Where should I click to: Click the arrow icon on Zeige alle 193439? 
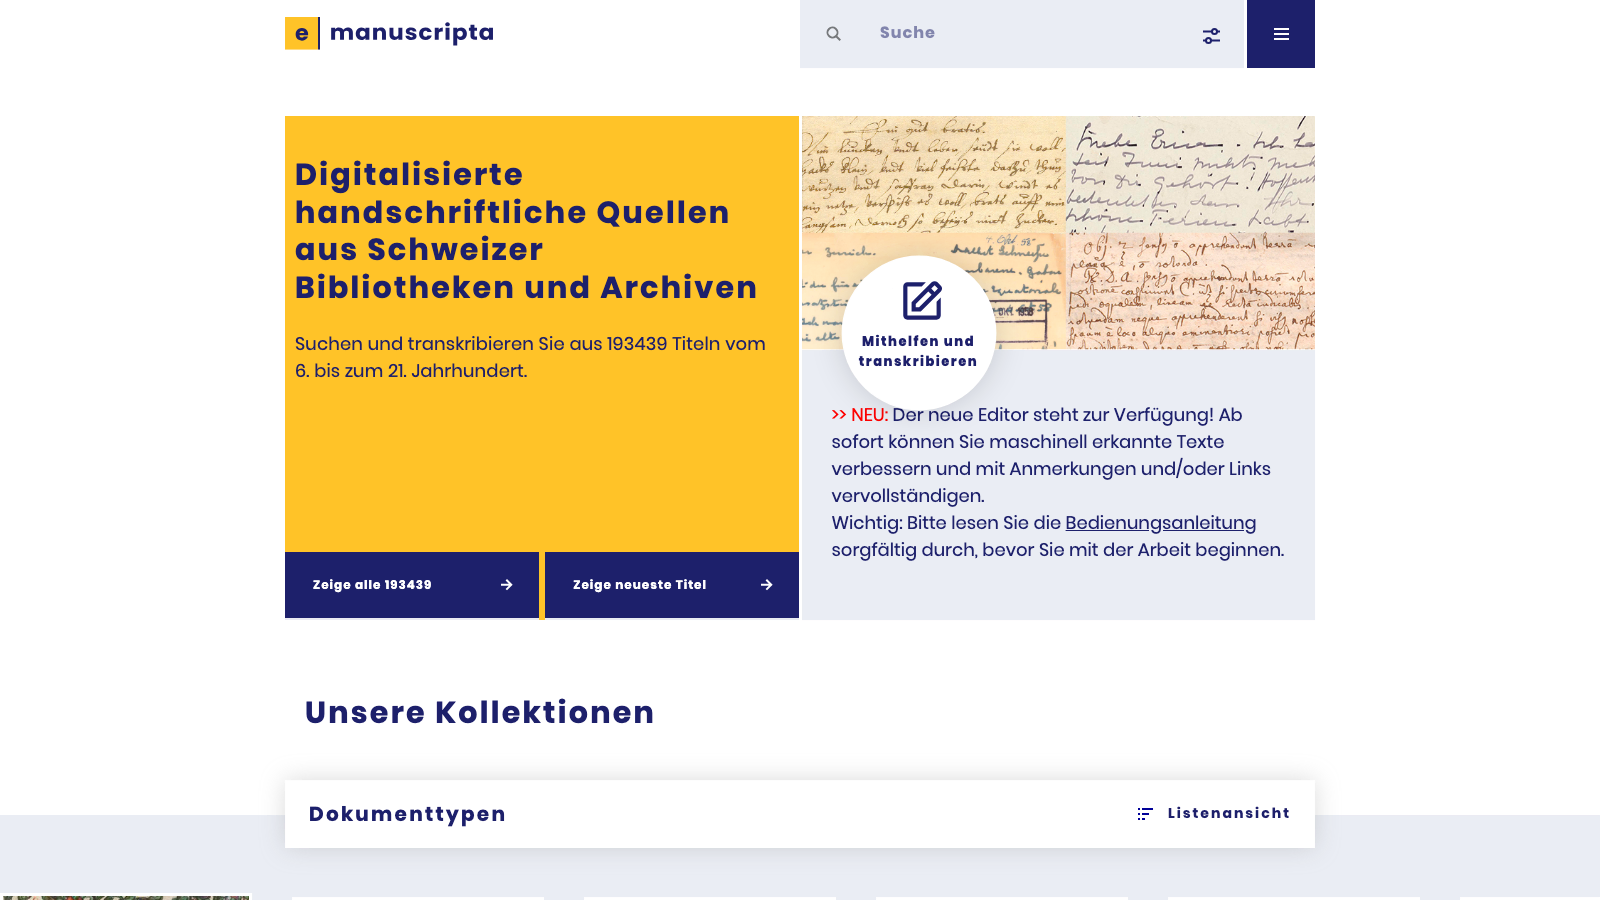click(508, 585)
